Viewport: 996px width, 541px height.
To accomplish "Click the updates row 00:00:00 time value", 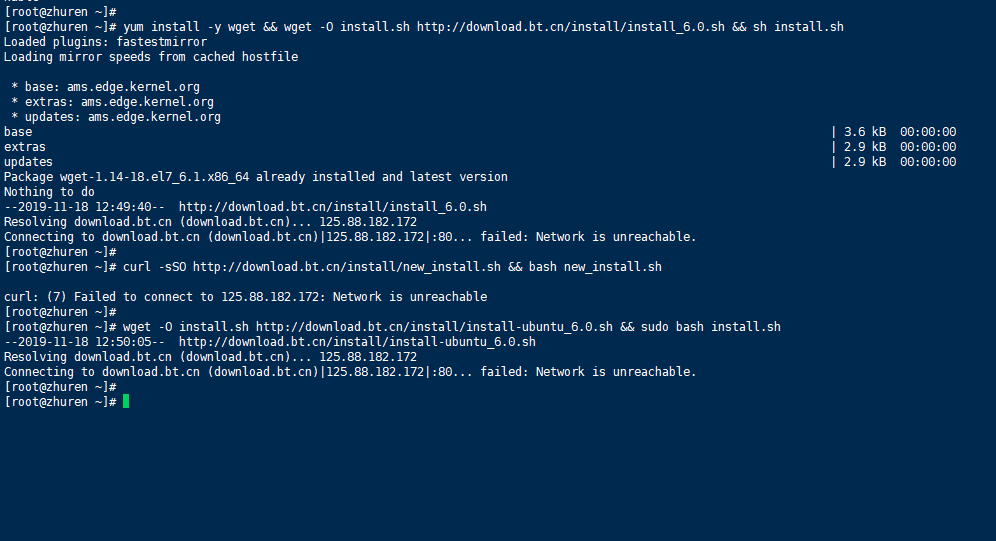I will click(x=928, y=162).
